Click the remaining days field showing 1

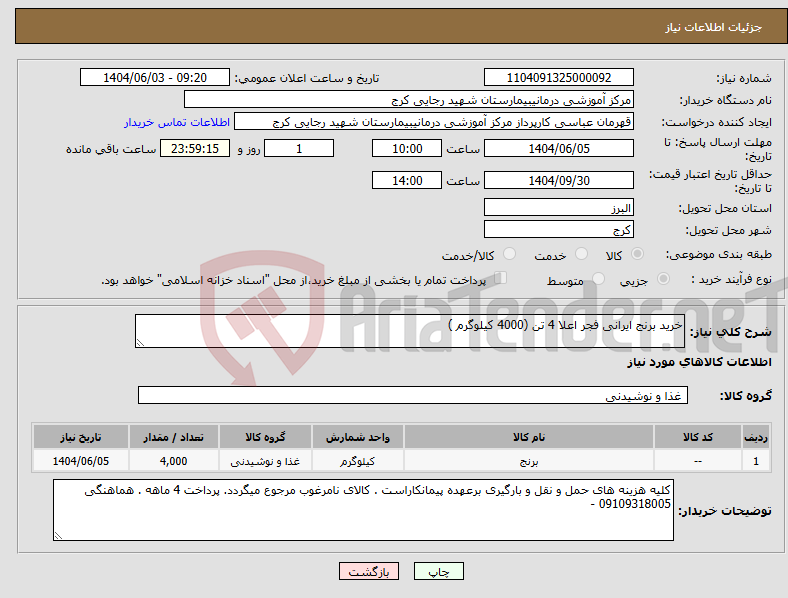[299, 148]
